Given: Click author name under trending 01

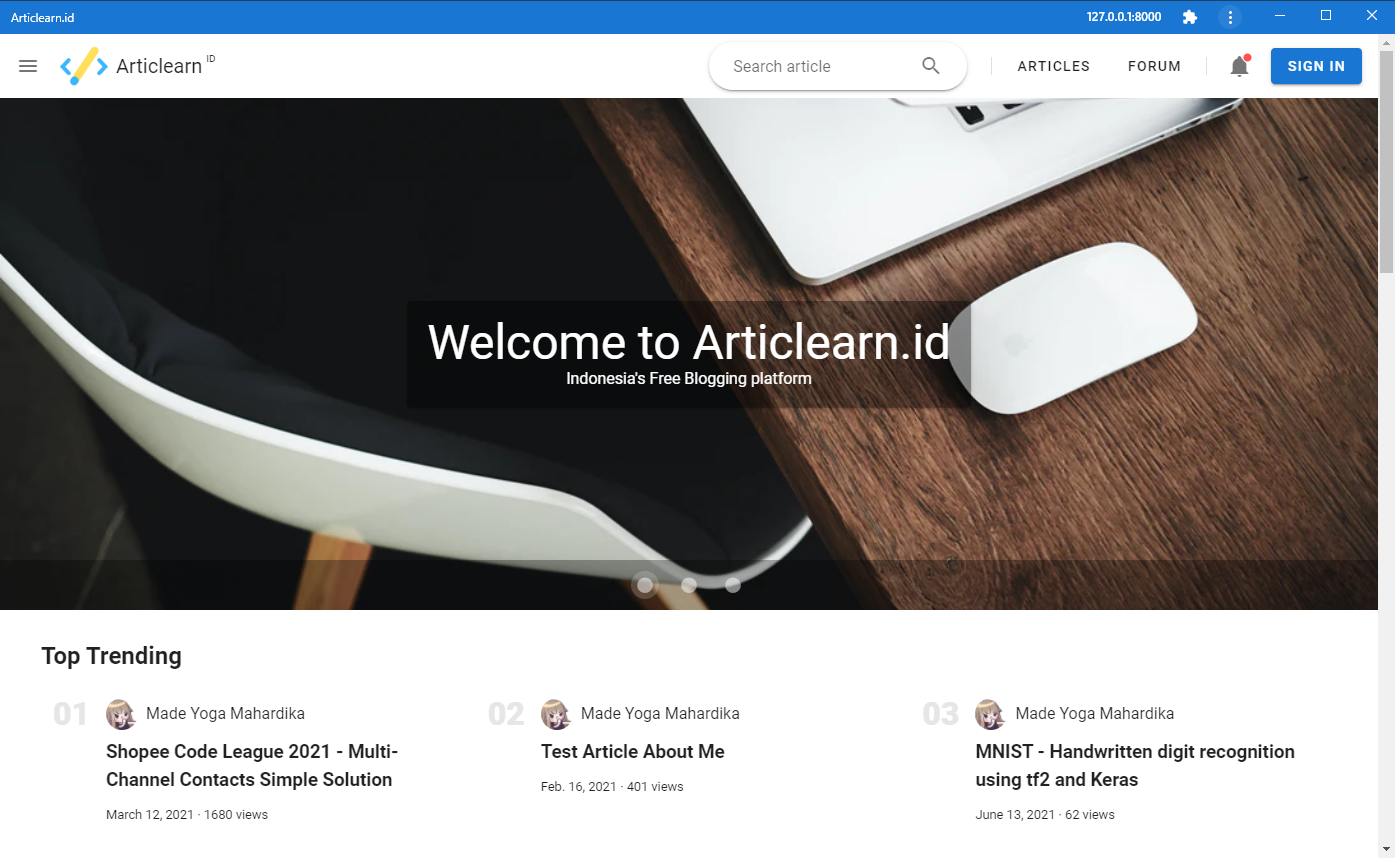Looking at the screenshot, I should coord(225,714).
